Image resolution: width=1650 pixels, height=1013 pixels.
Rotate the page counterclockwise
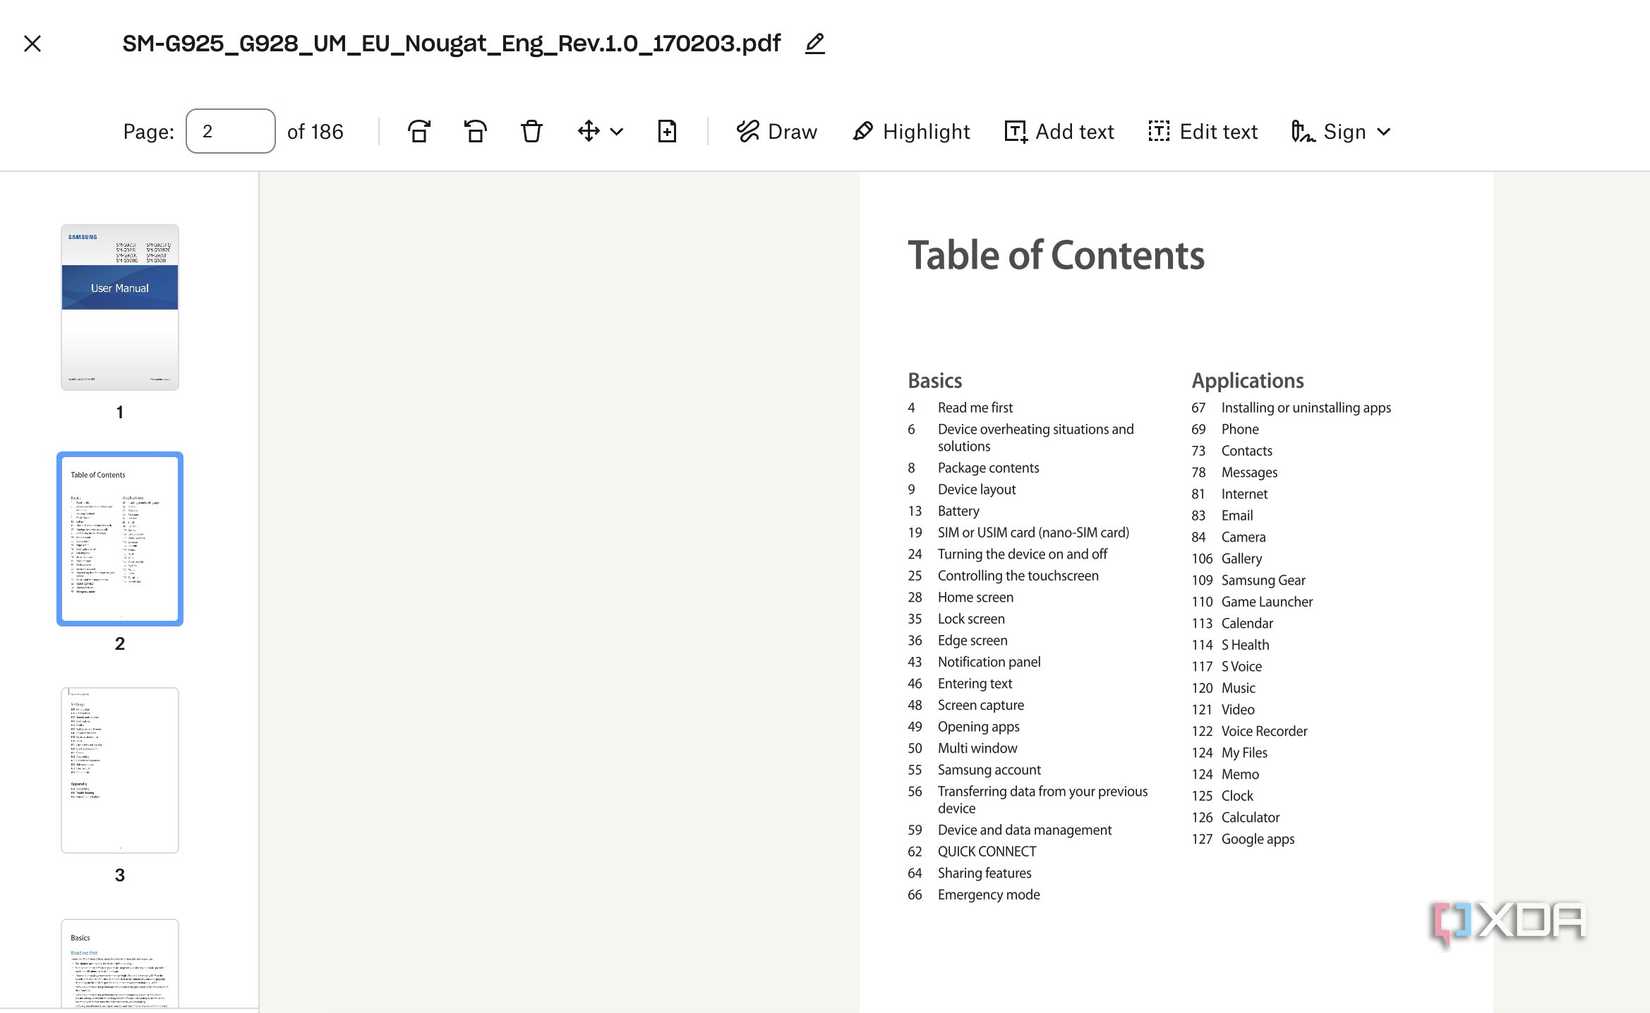click(x=475, y=131)
